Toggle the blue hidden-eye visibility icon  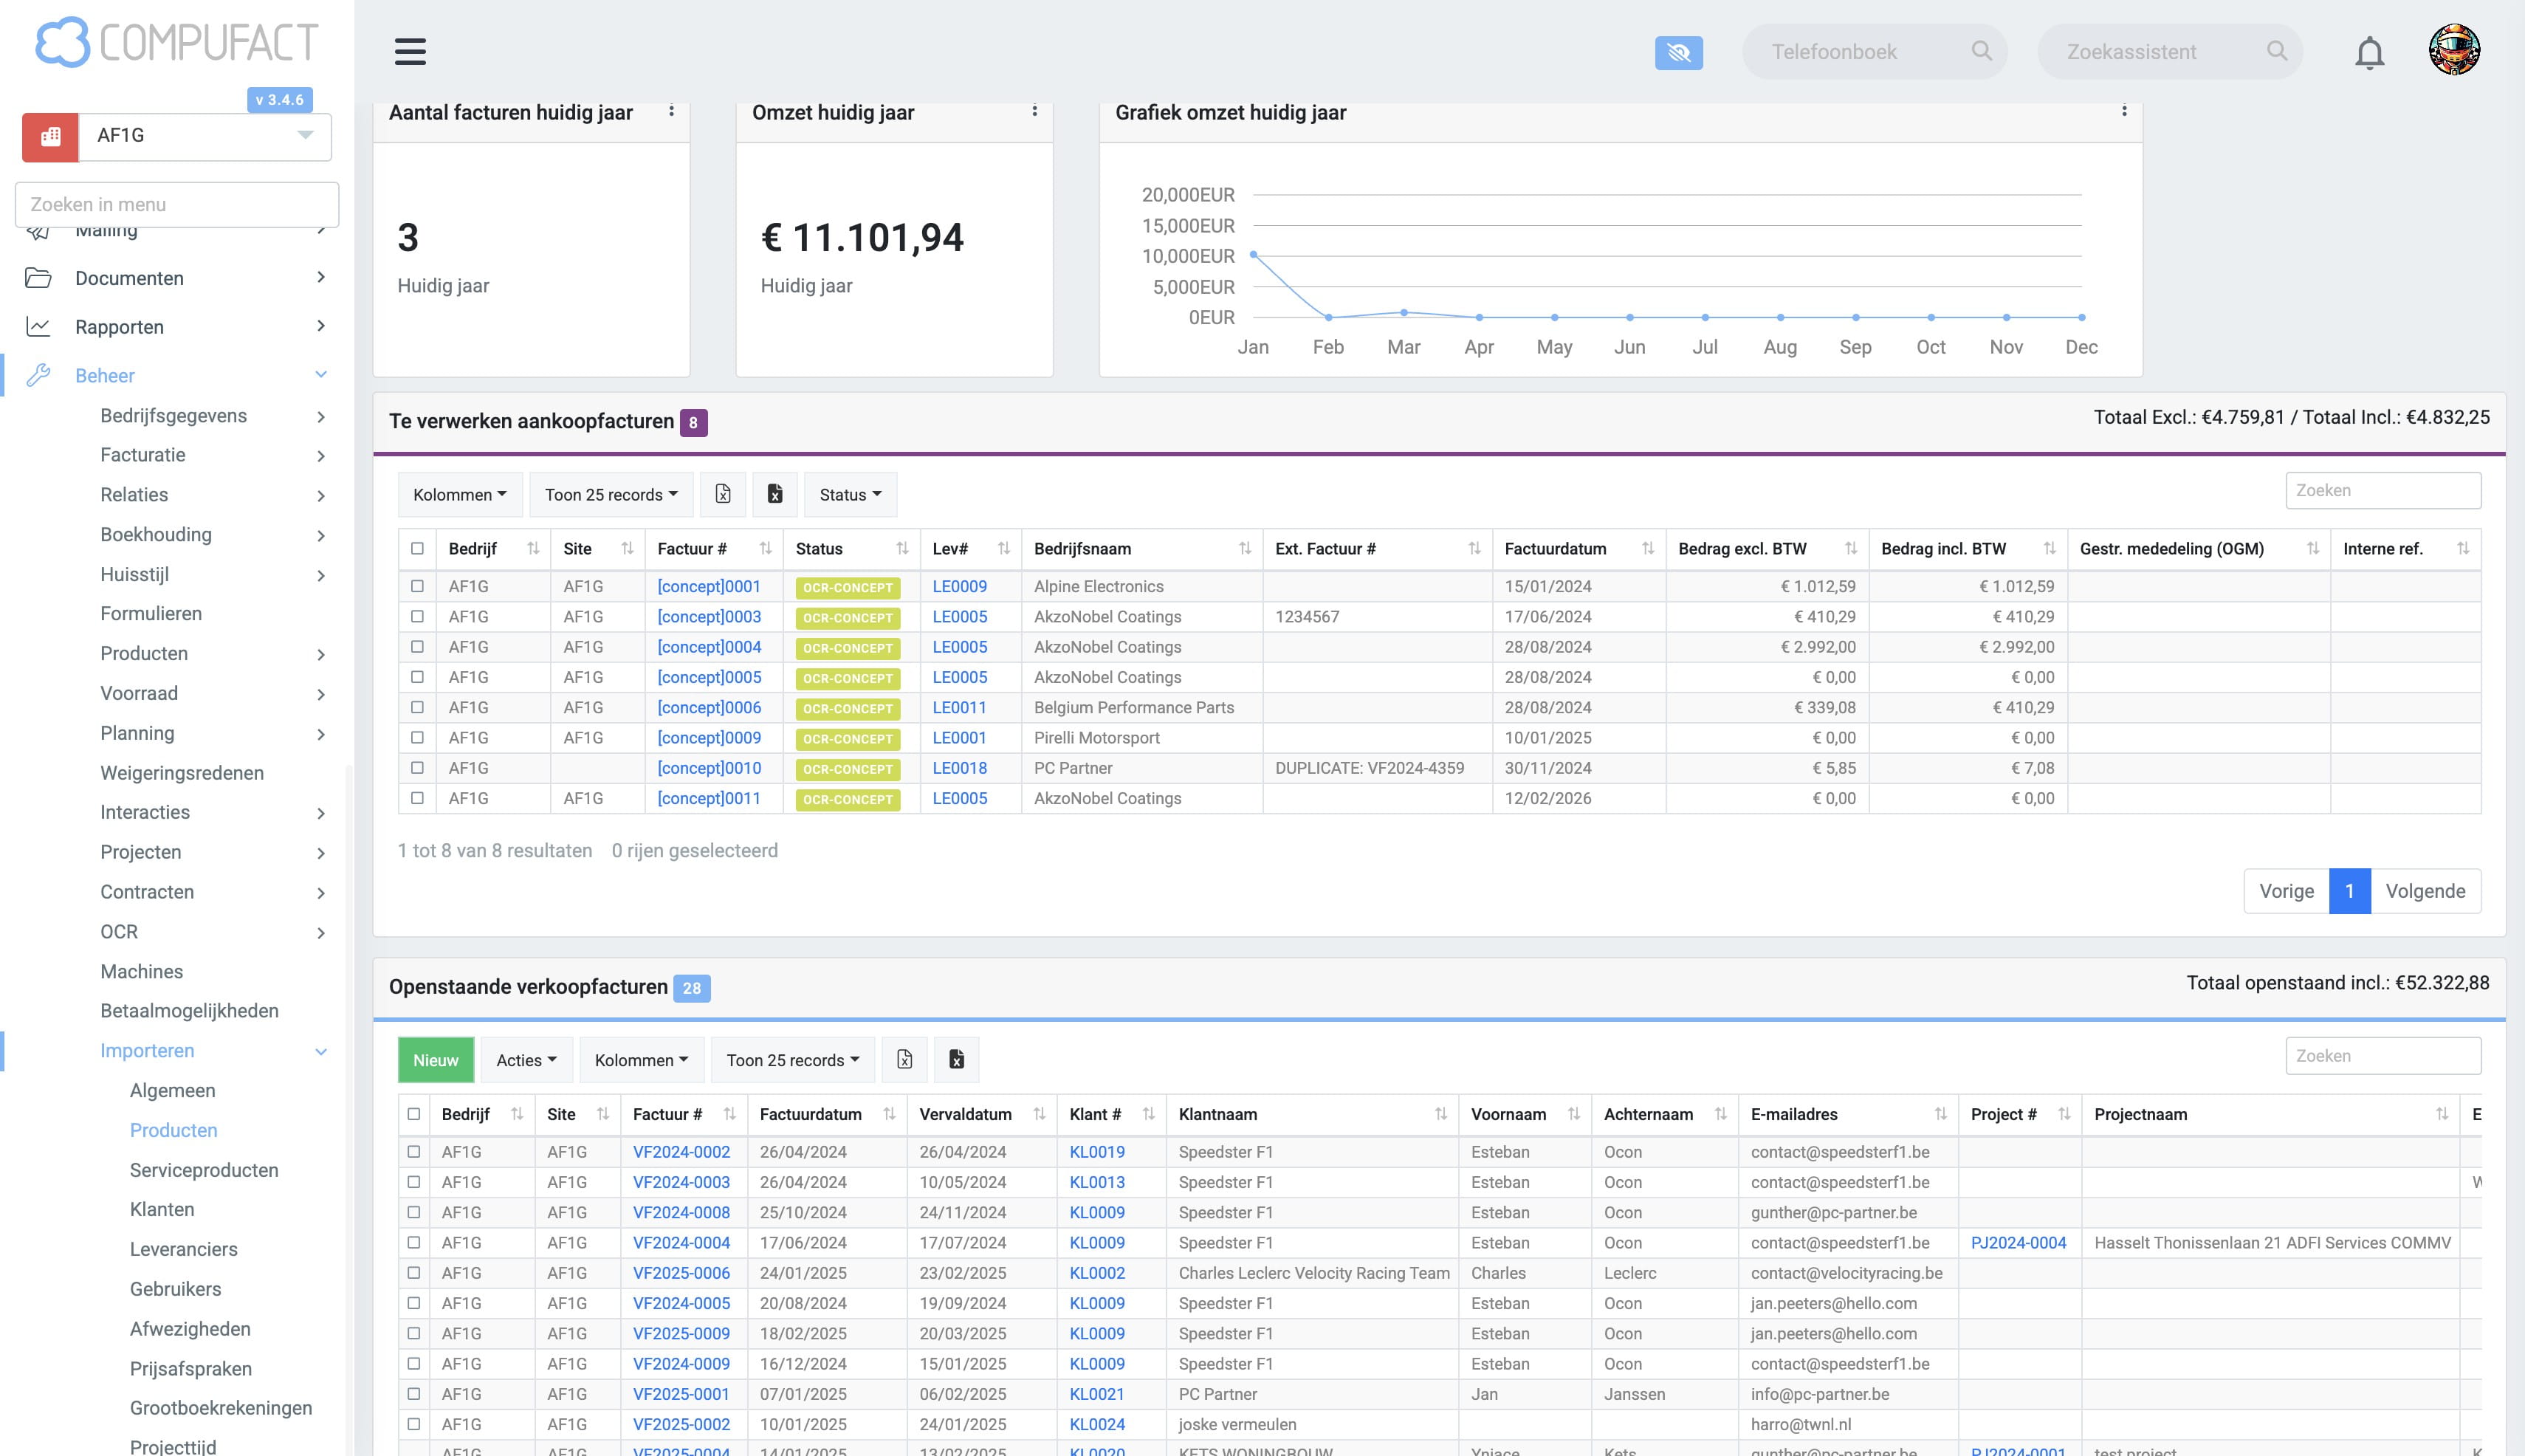1678,52
